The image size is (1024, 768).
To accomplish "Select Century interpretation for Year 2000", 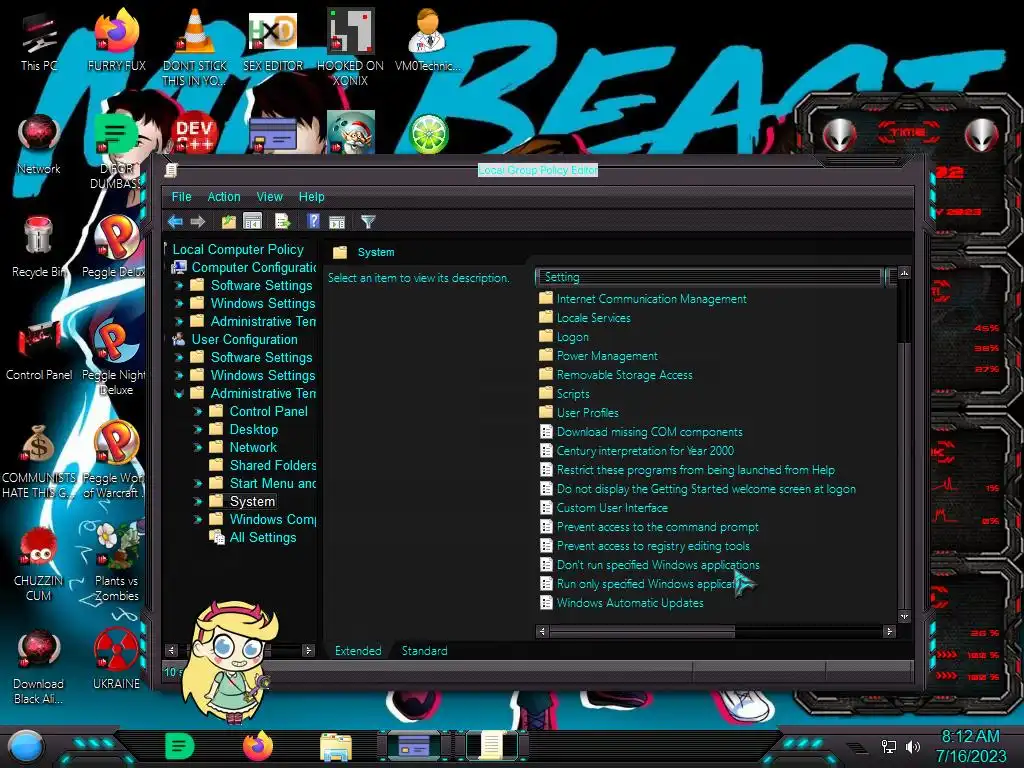I will click(x=645, y=451).
